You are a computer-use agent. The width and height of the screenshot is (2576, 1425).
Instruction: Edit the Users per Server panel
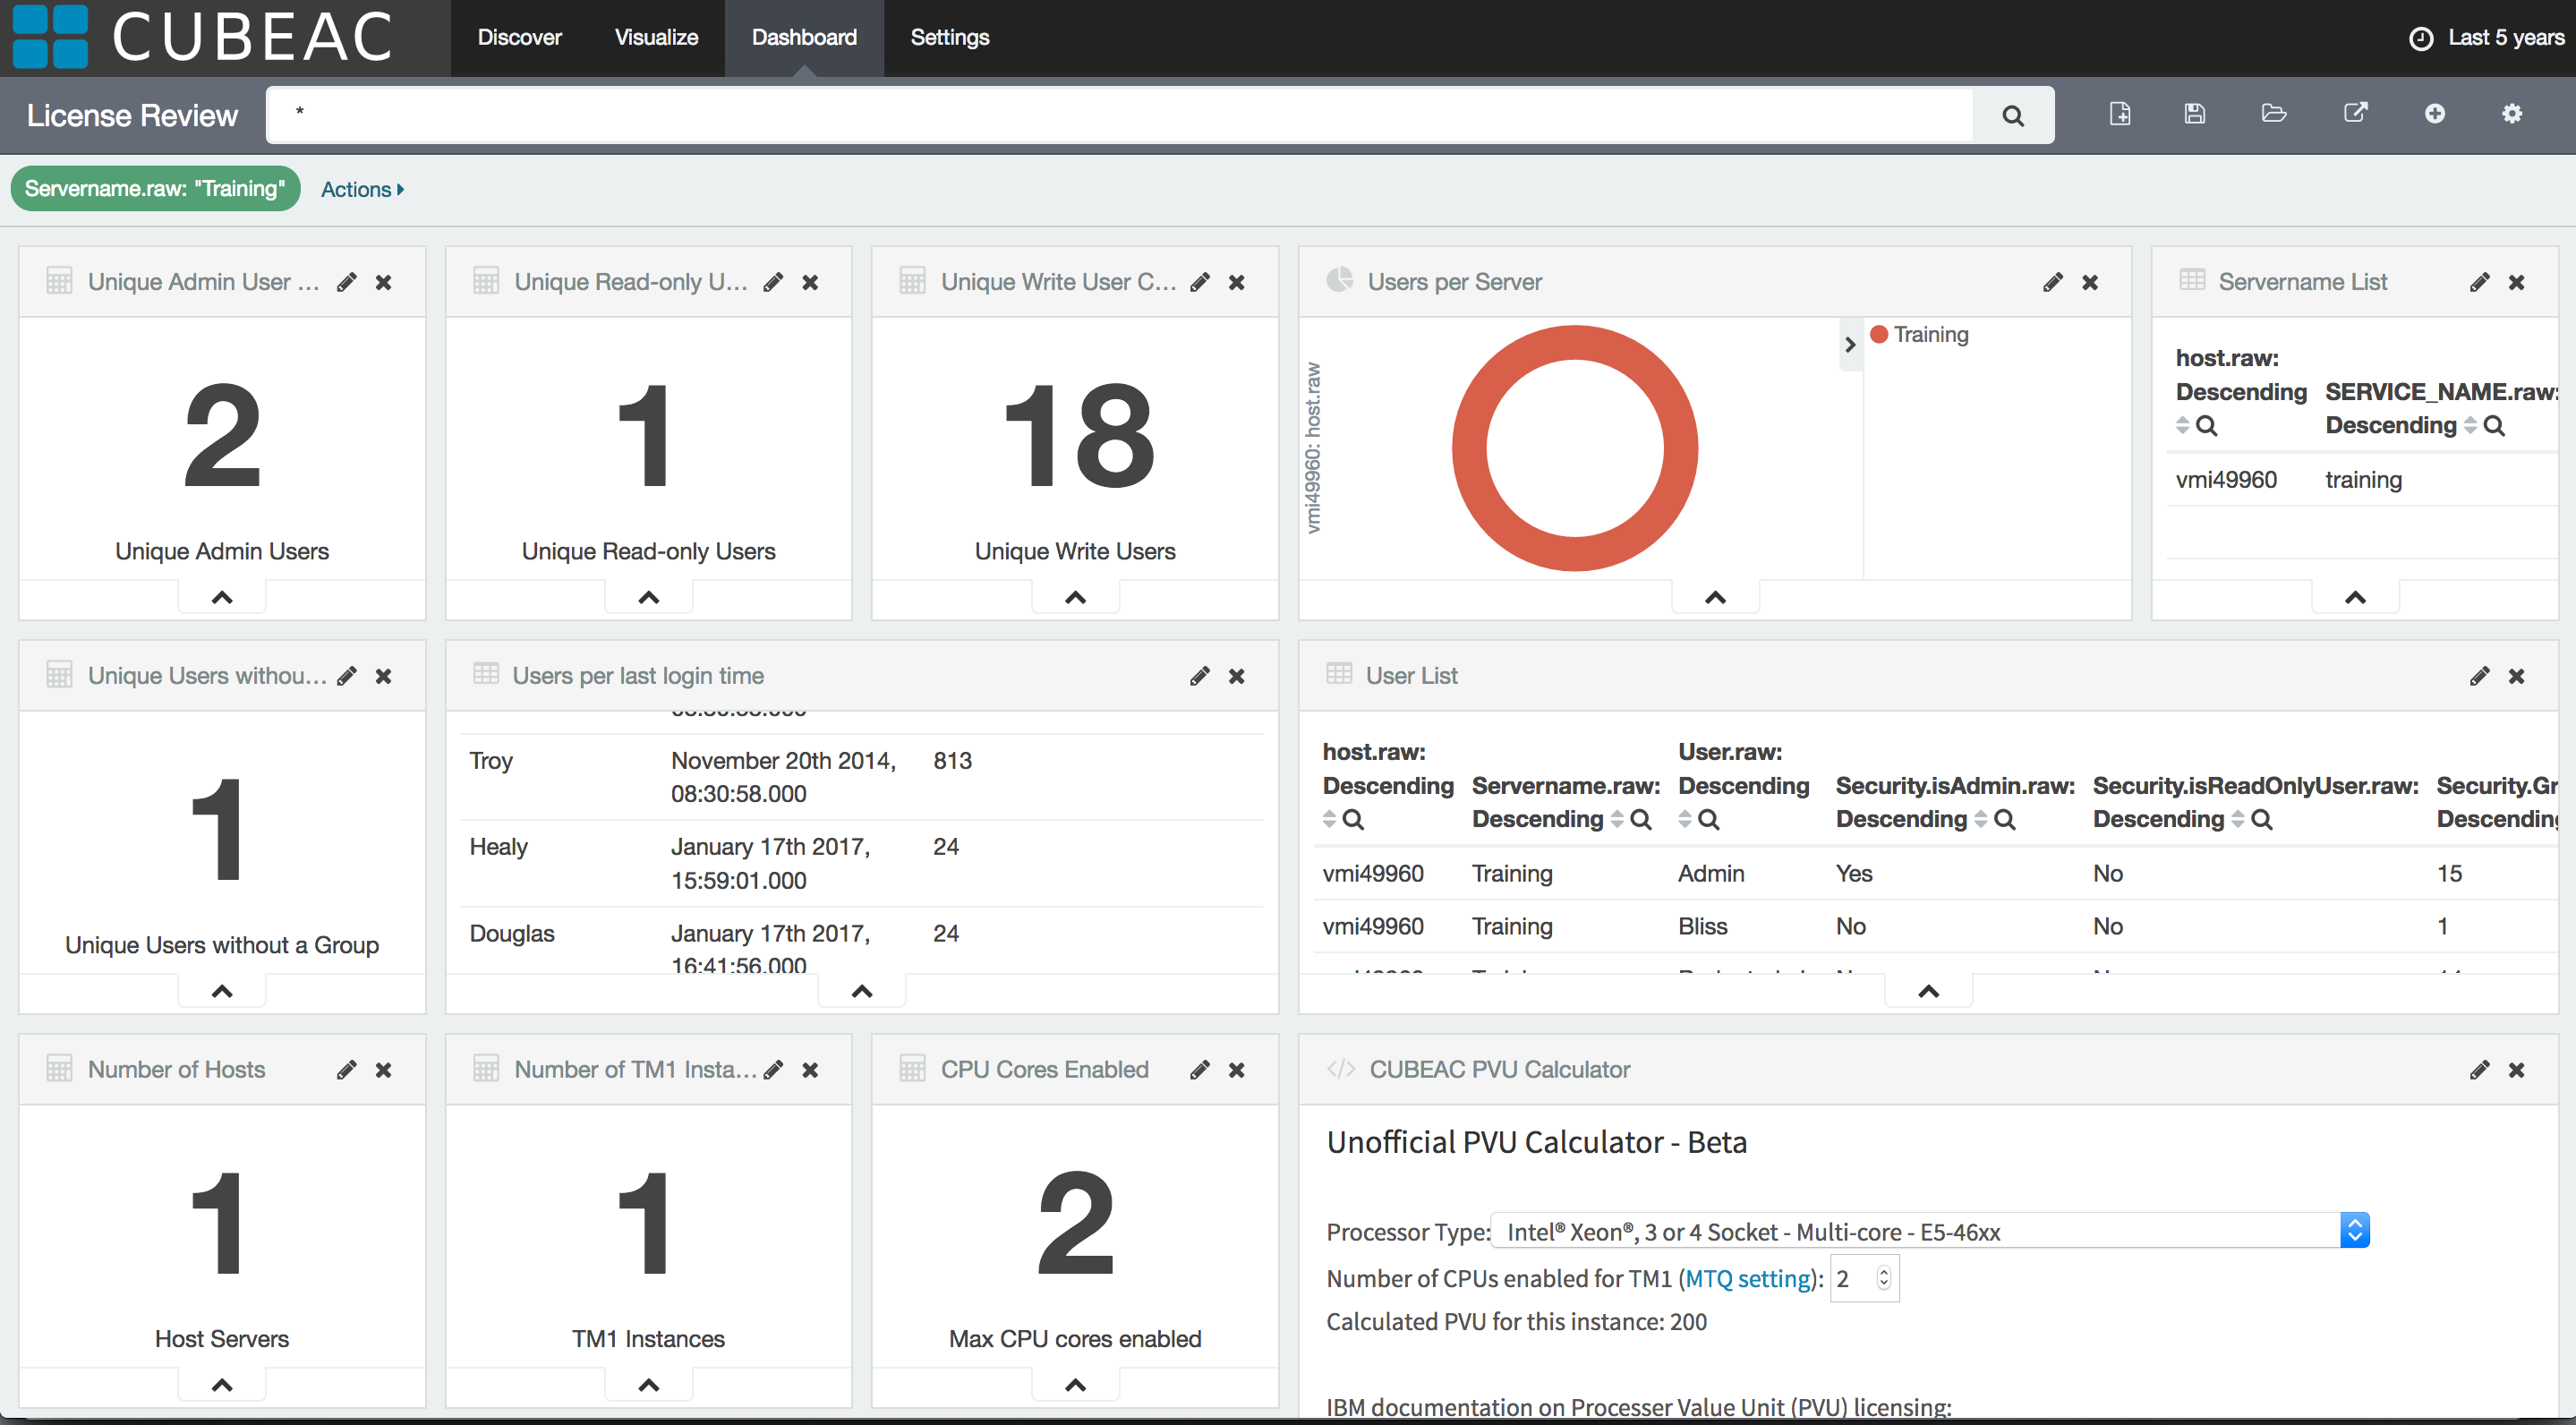pos(2052,282)
